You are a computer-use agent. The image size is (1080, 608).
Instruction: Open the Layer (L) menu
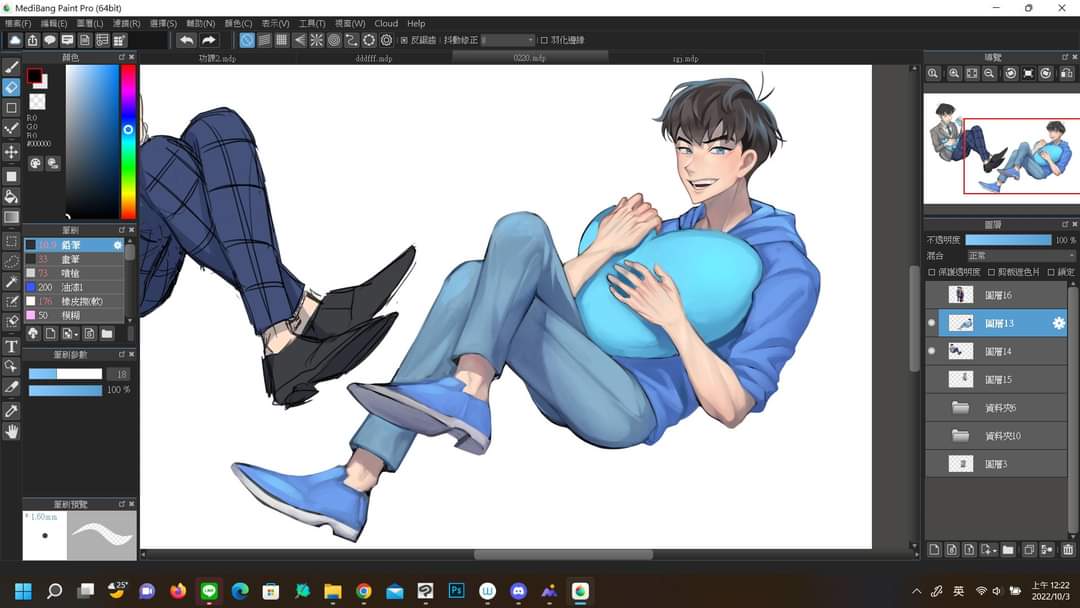click(90, 23)
